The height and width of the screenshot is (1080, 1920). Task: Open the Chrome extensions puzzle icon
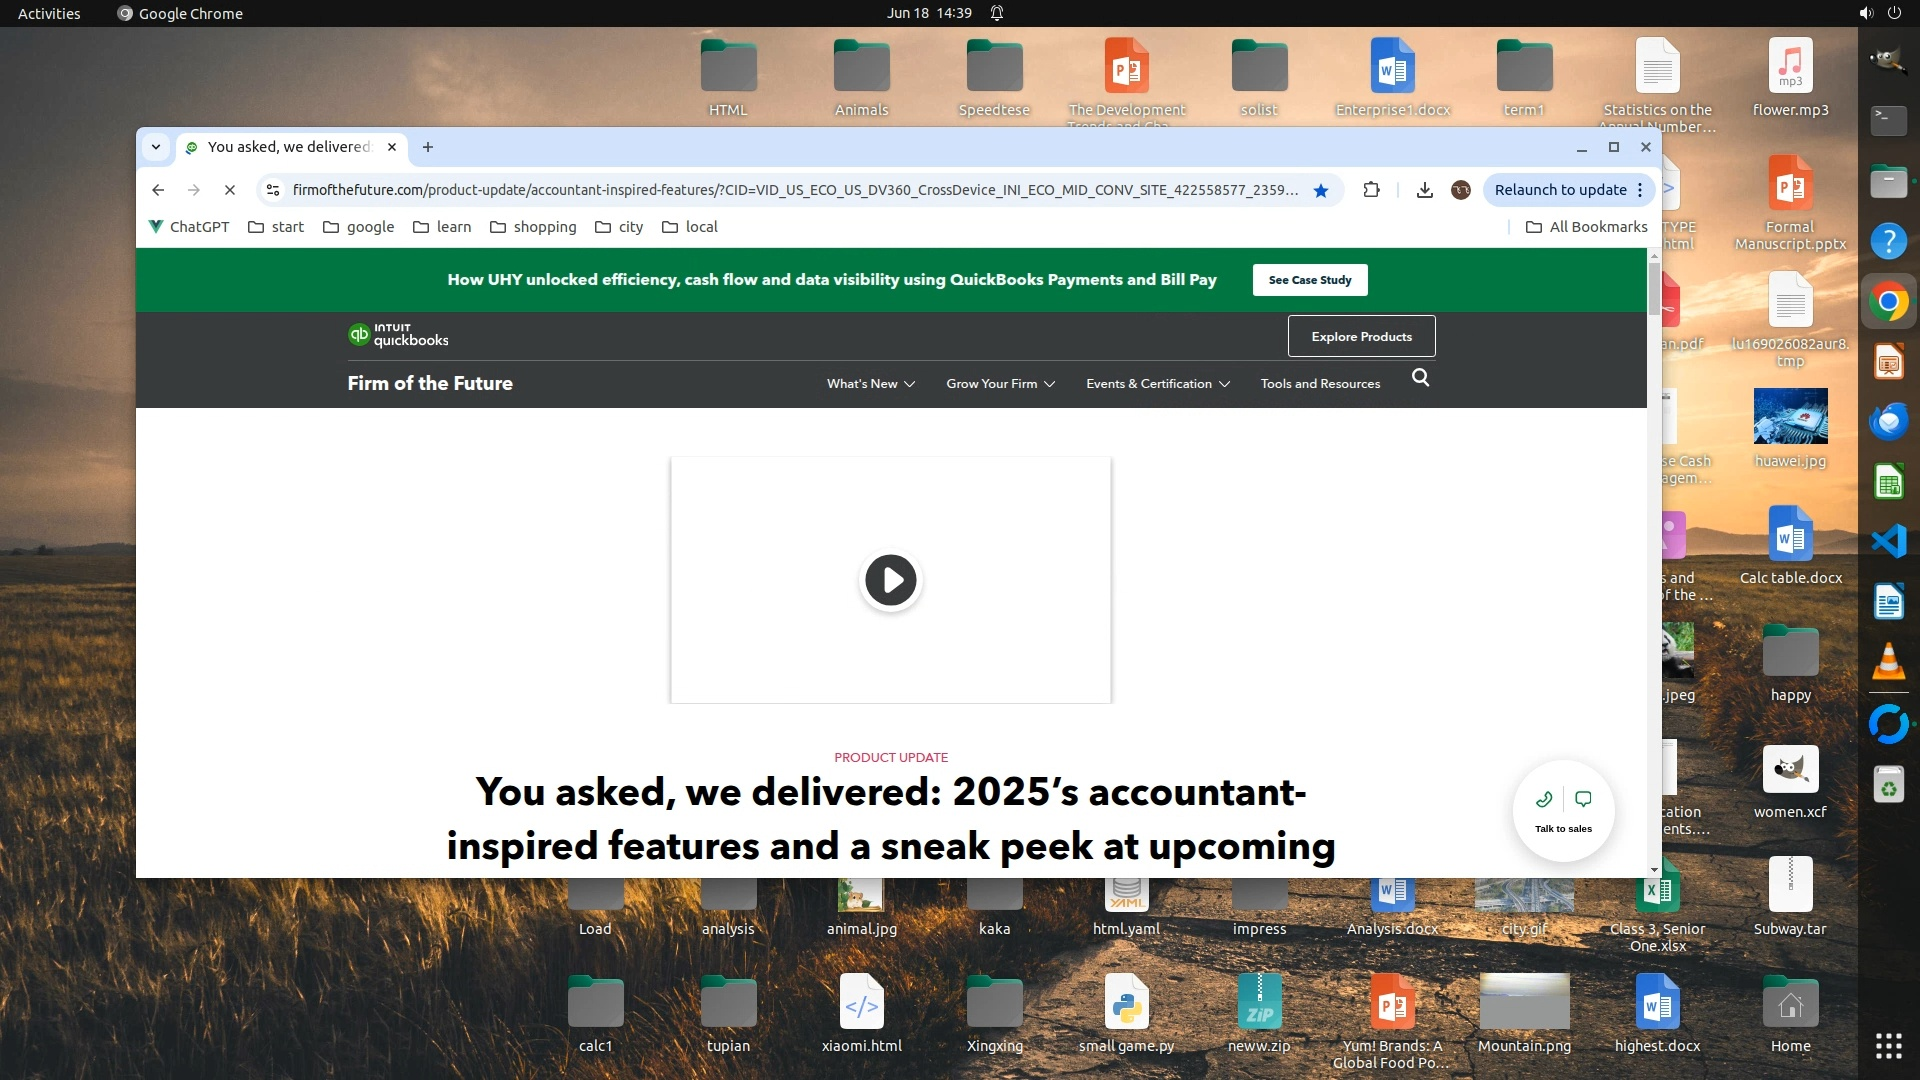pyautogui.click(x=1371, y=190)
